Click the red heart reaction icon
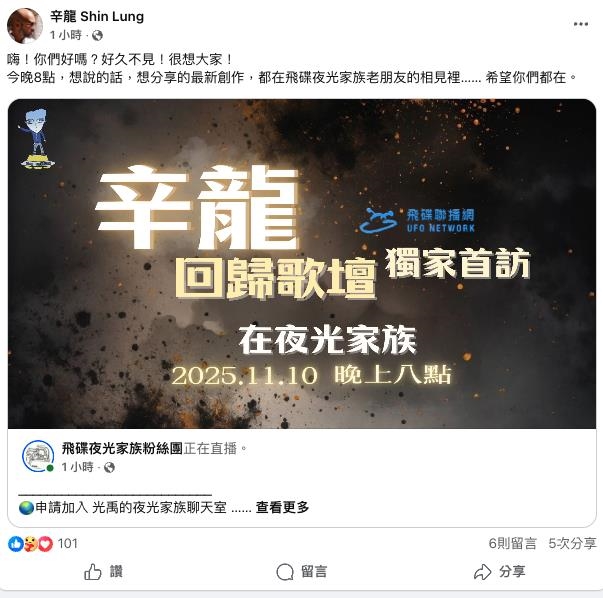603x598 pixels. pyautogui.click(x=45, y=544)
